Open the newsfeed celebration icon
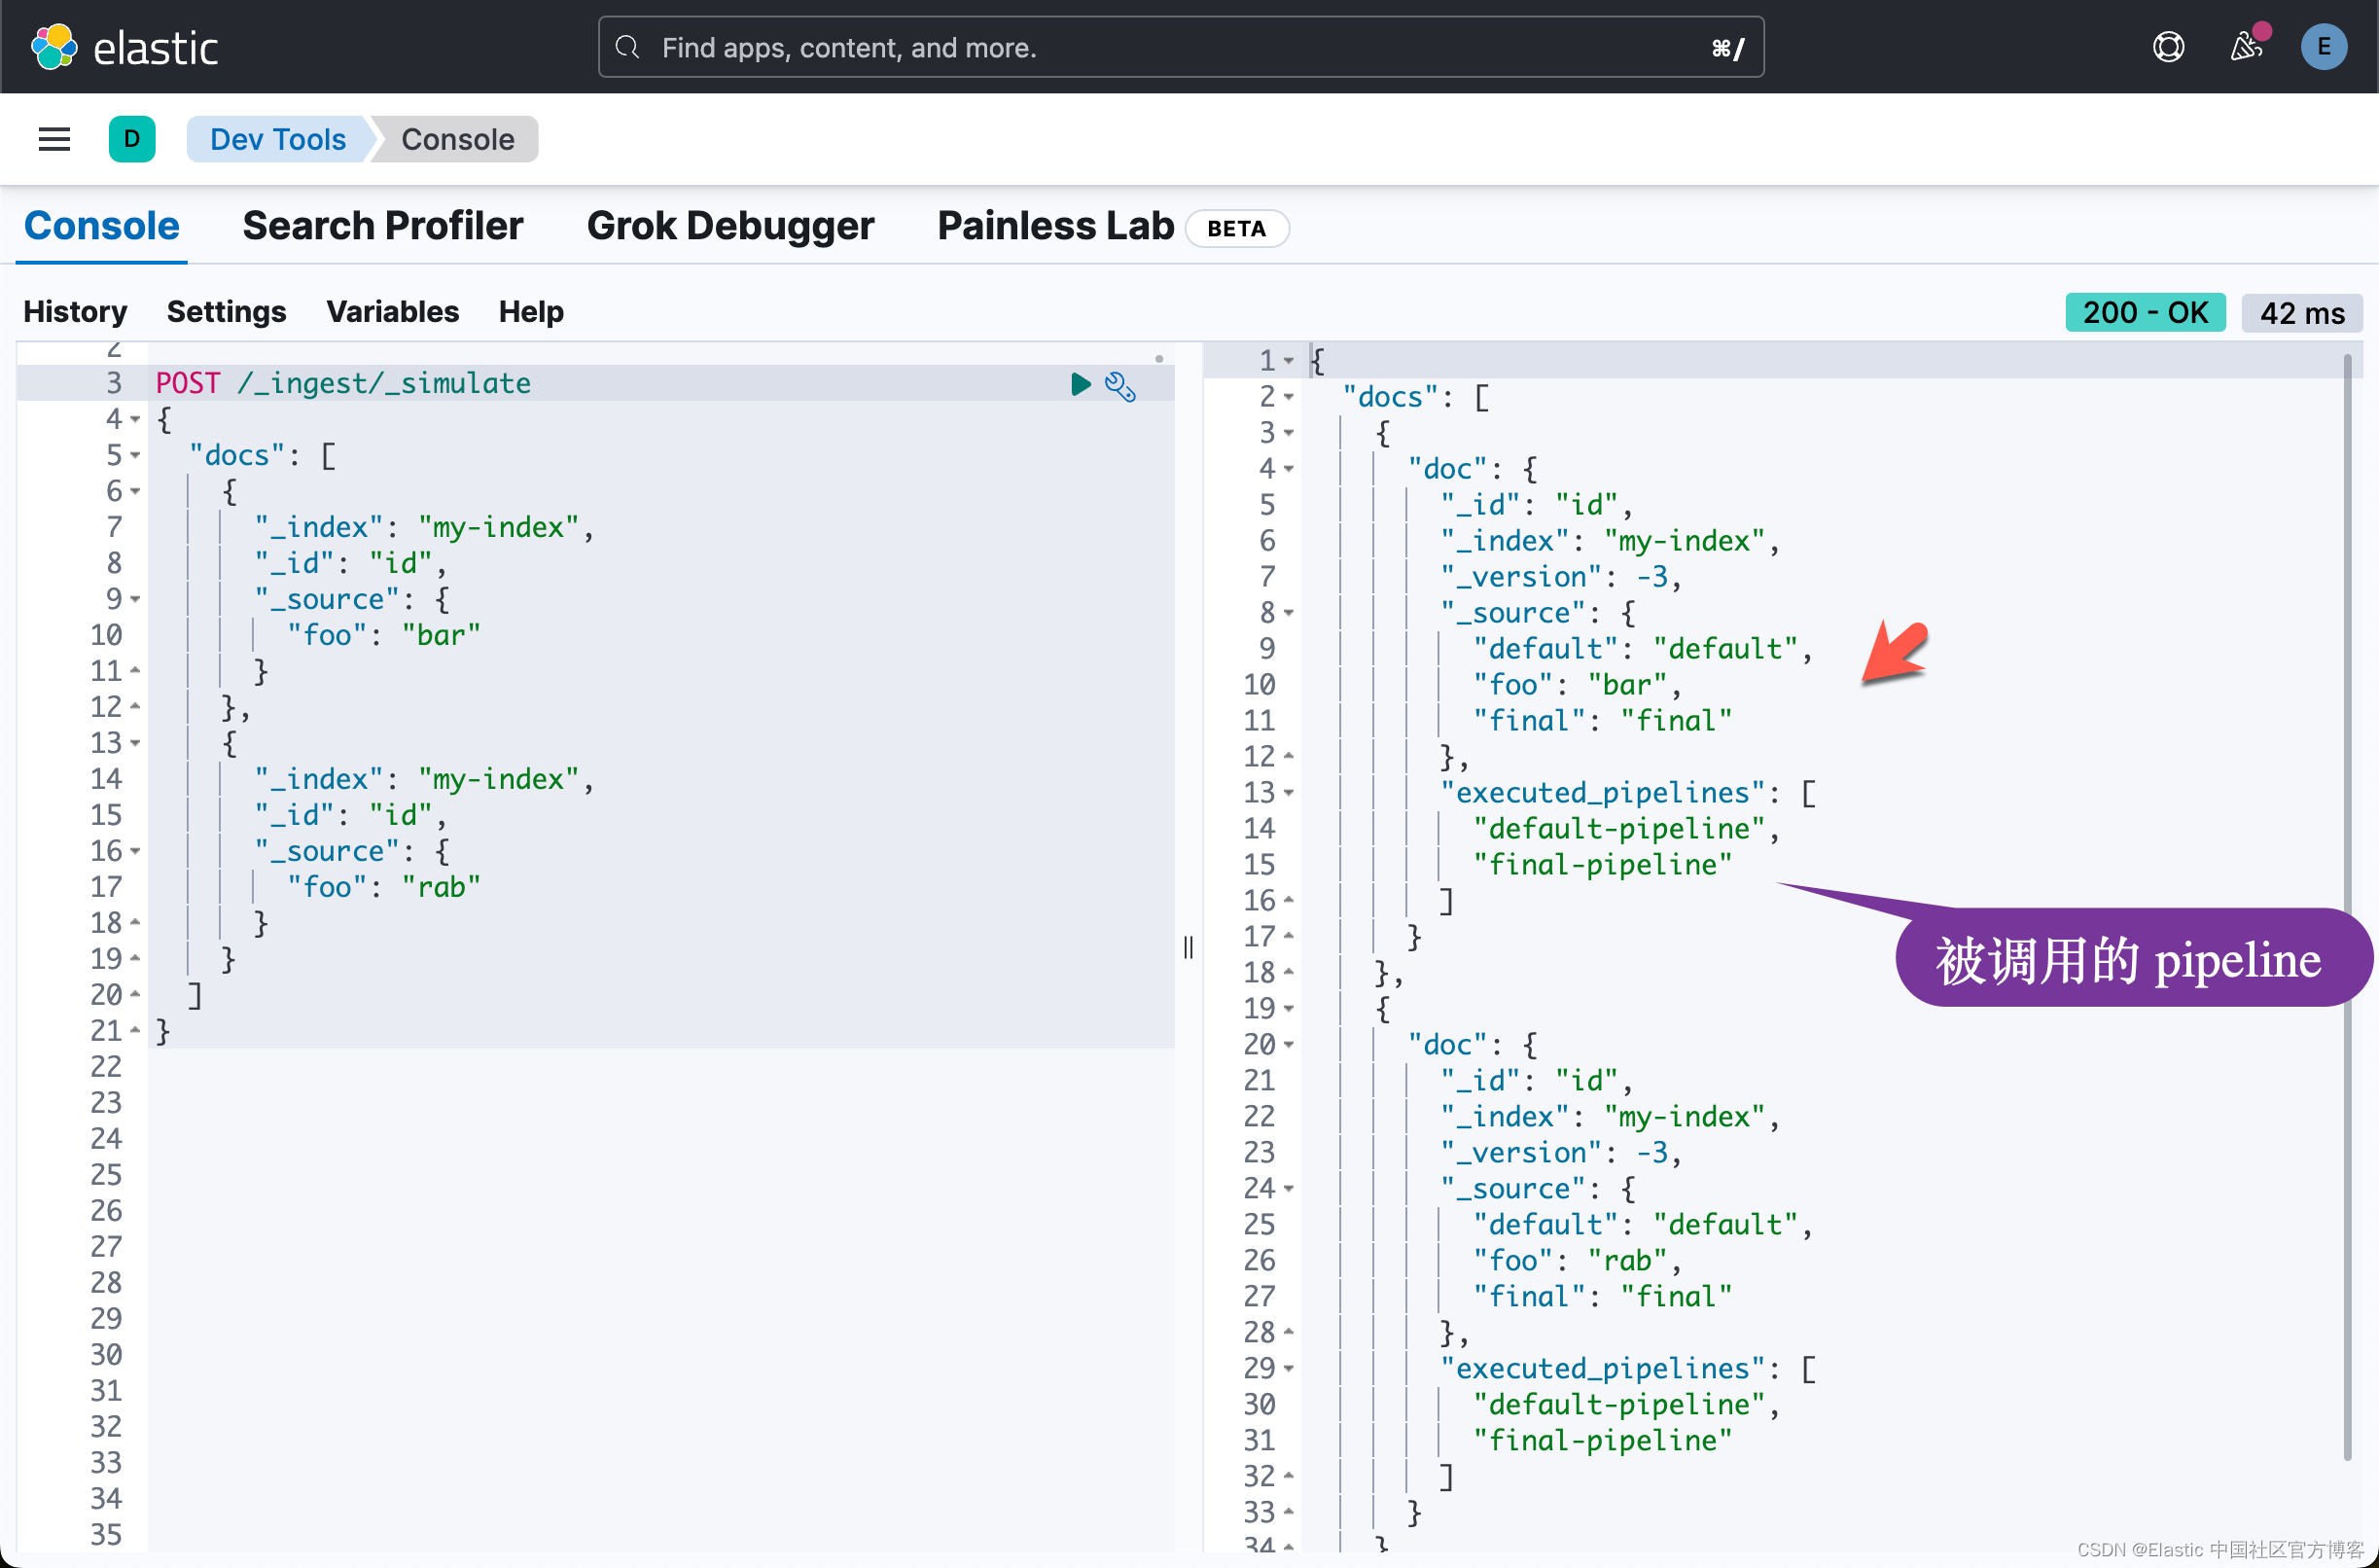The image size is (2379, 1568). [x=2246, y=47]
